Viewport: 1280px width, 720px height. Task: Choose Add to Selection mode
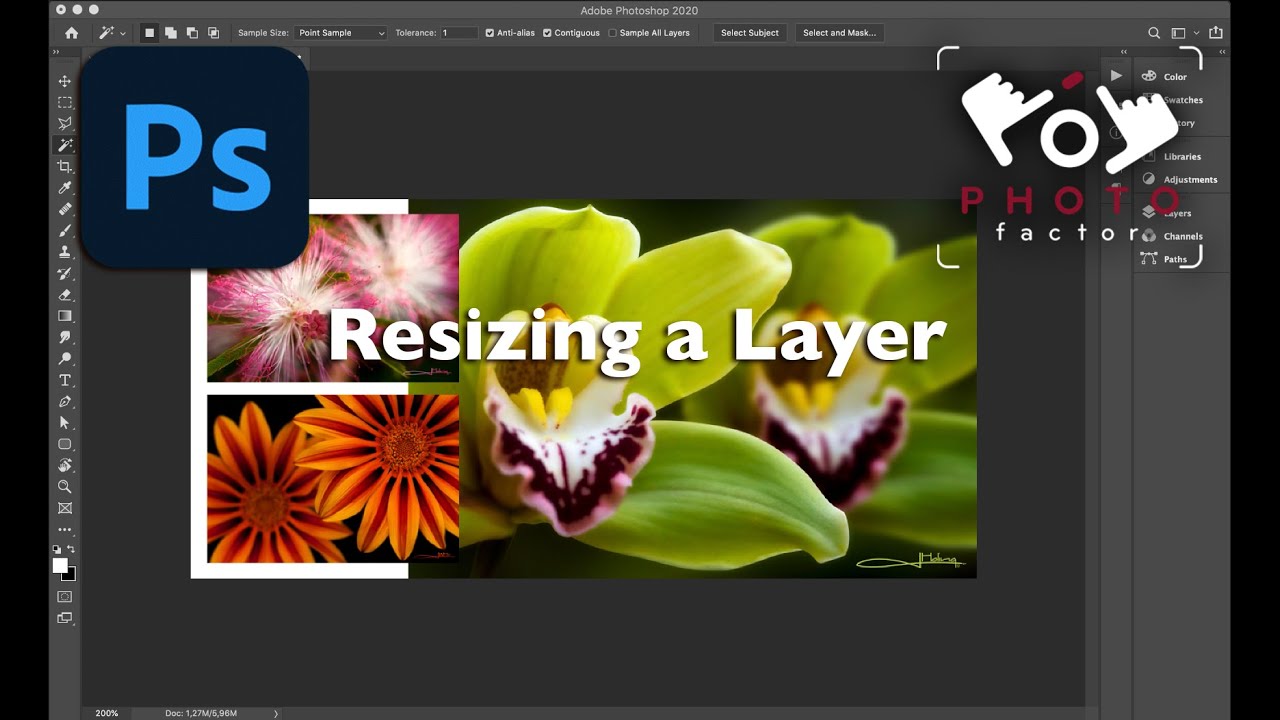coord(171,33)
